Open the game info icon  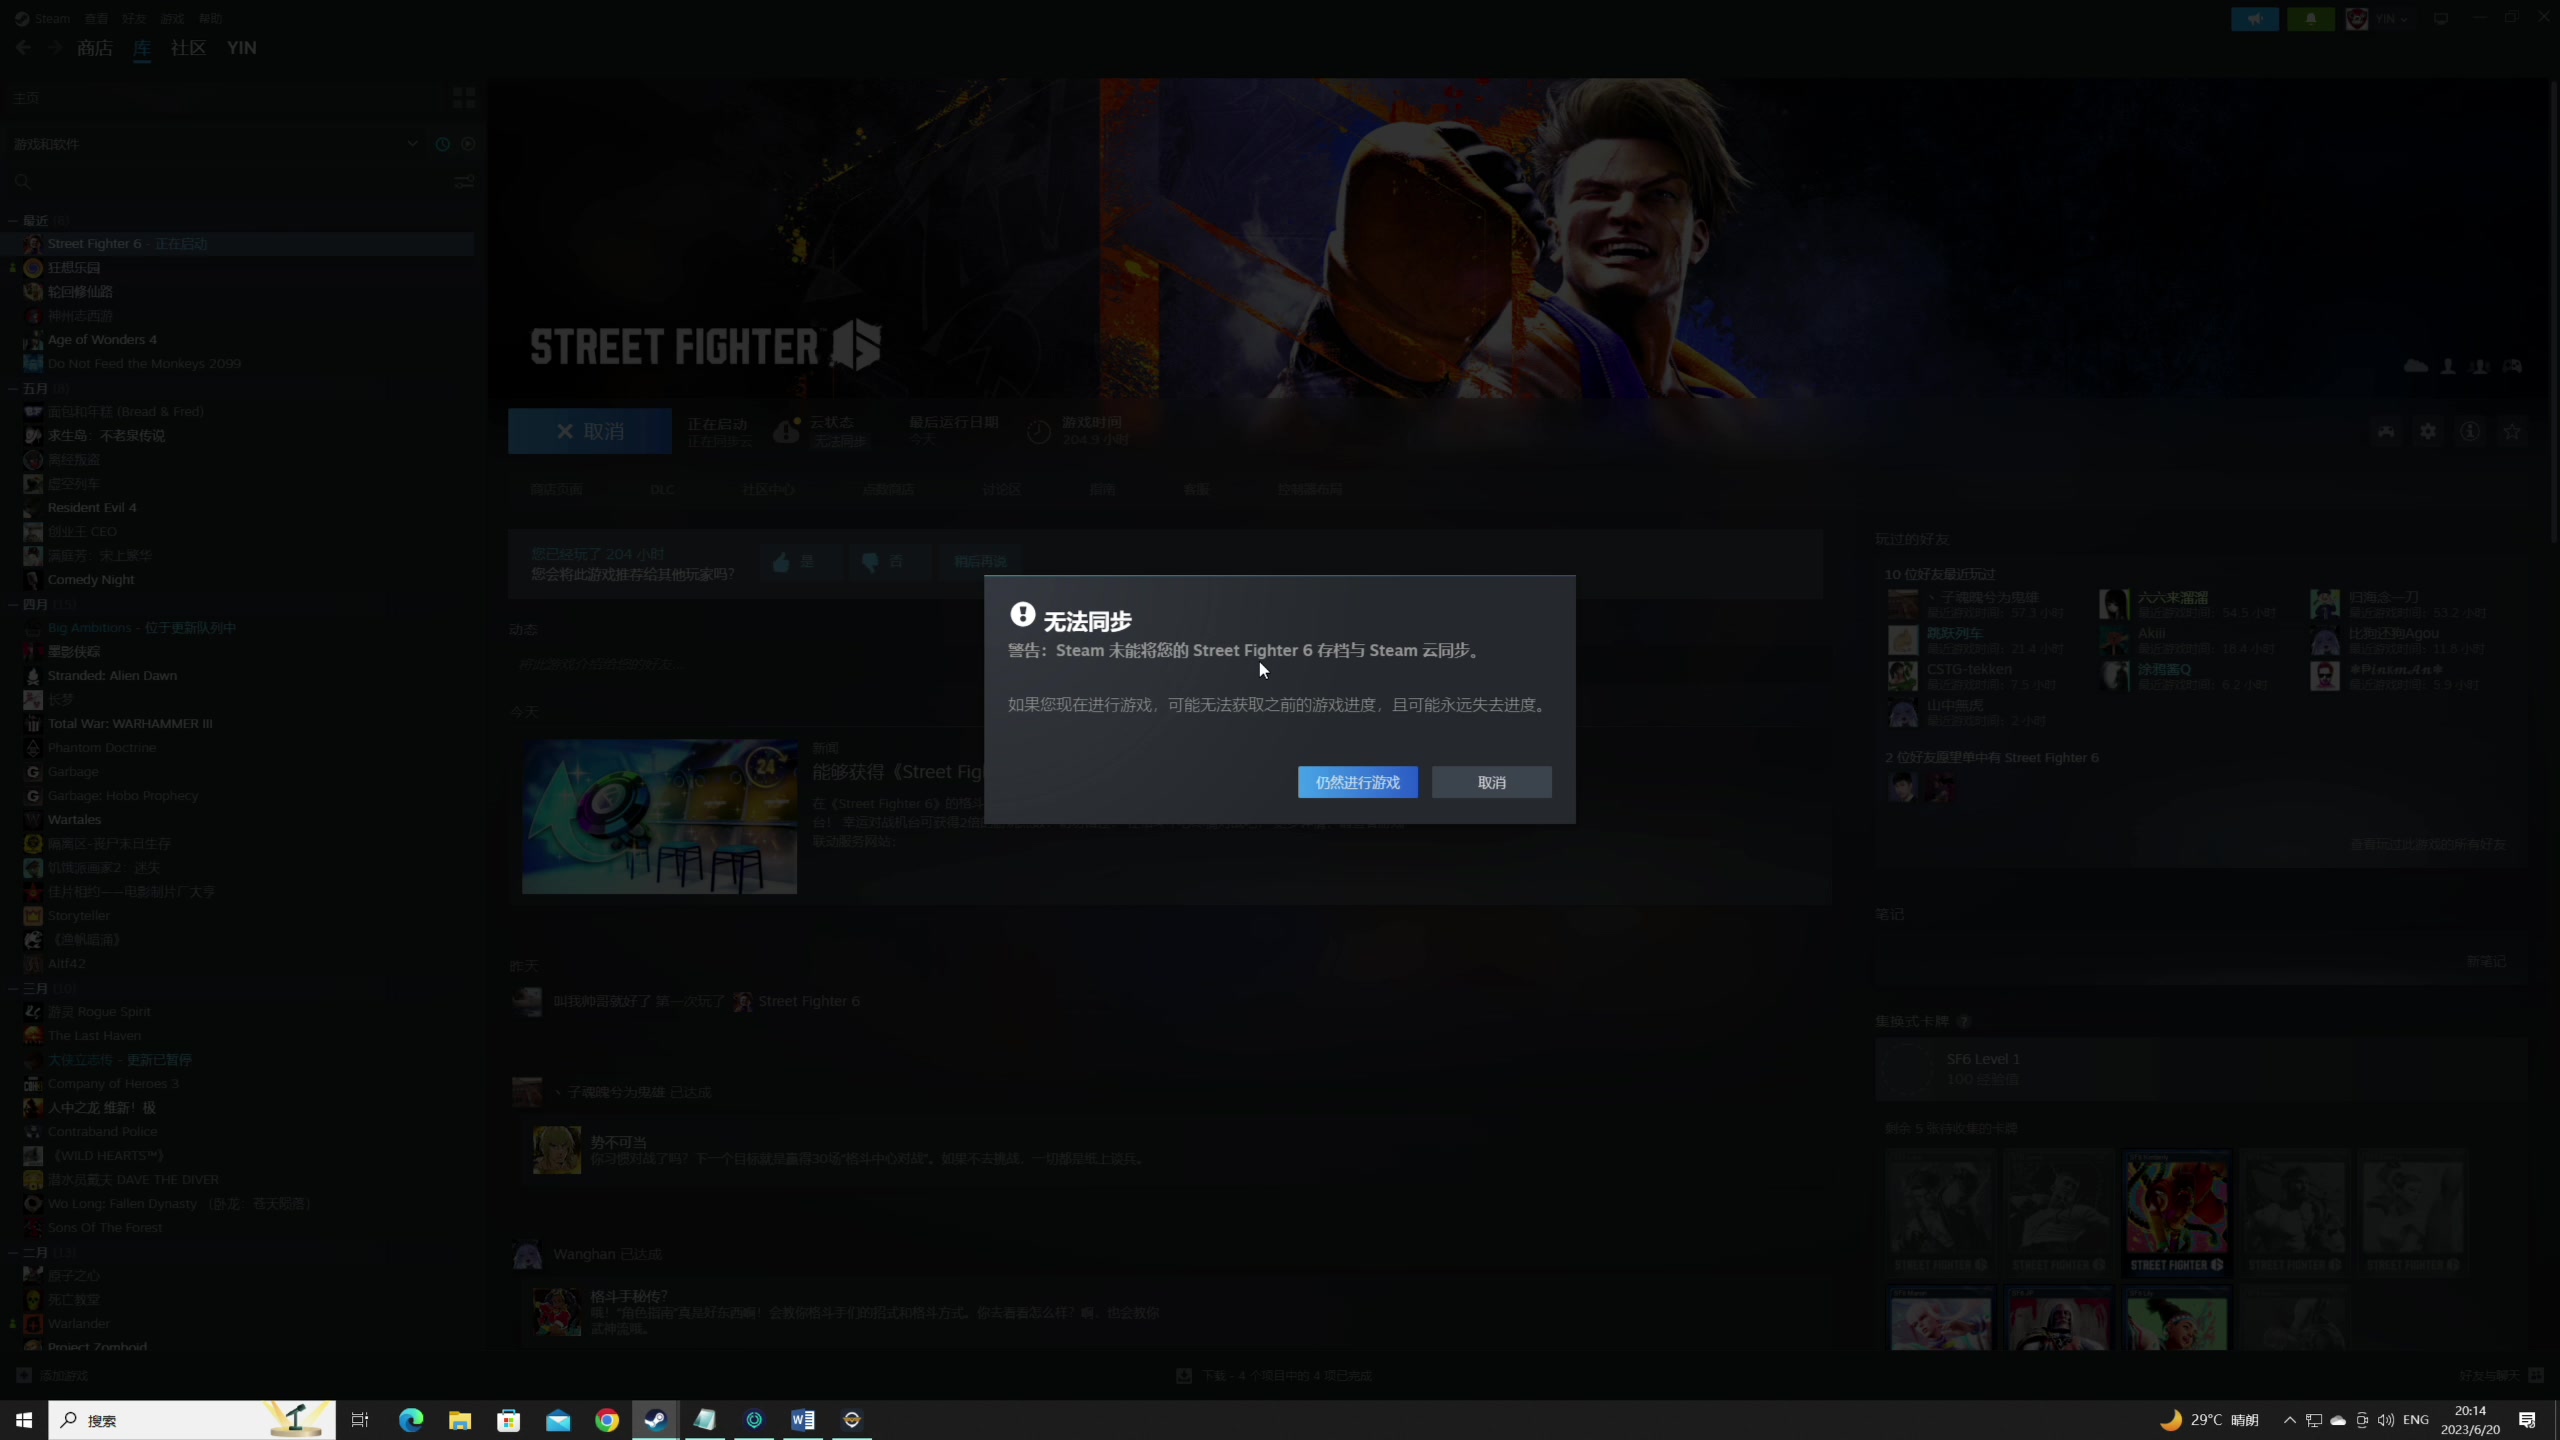pyautogui.click(x=2470, y=431)
